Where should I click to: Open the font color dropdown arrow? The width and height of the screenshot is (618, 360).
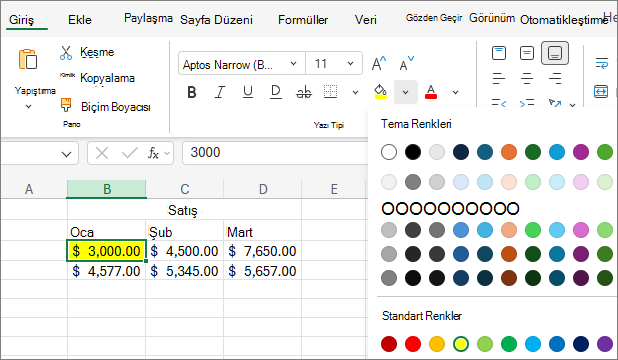tap(455, 93)
